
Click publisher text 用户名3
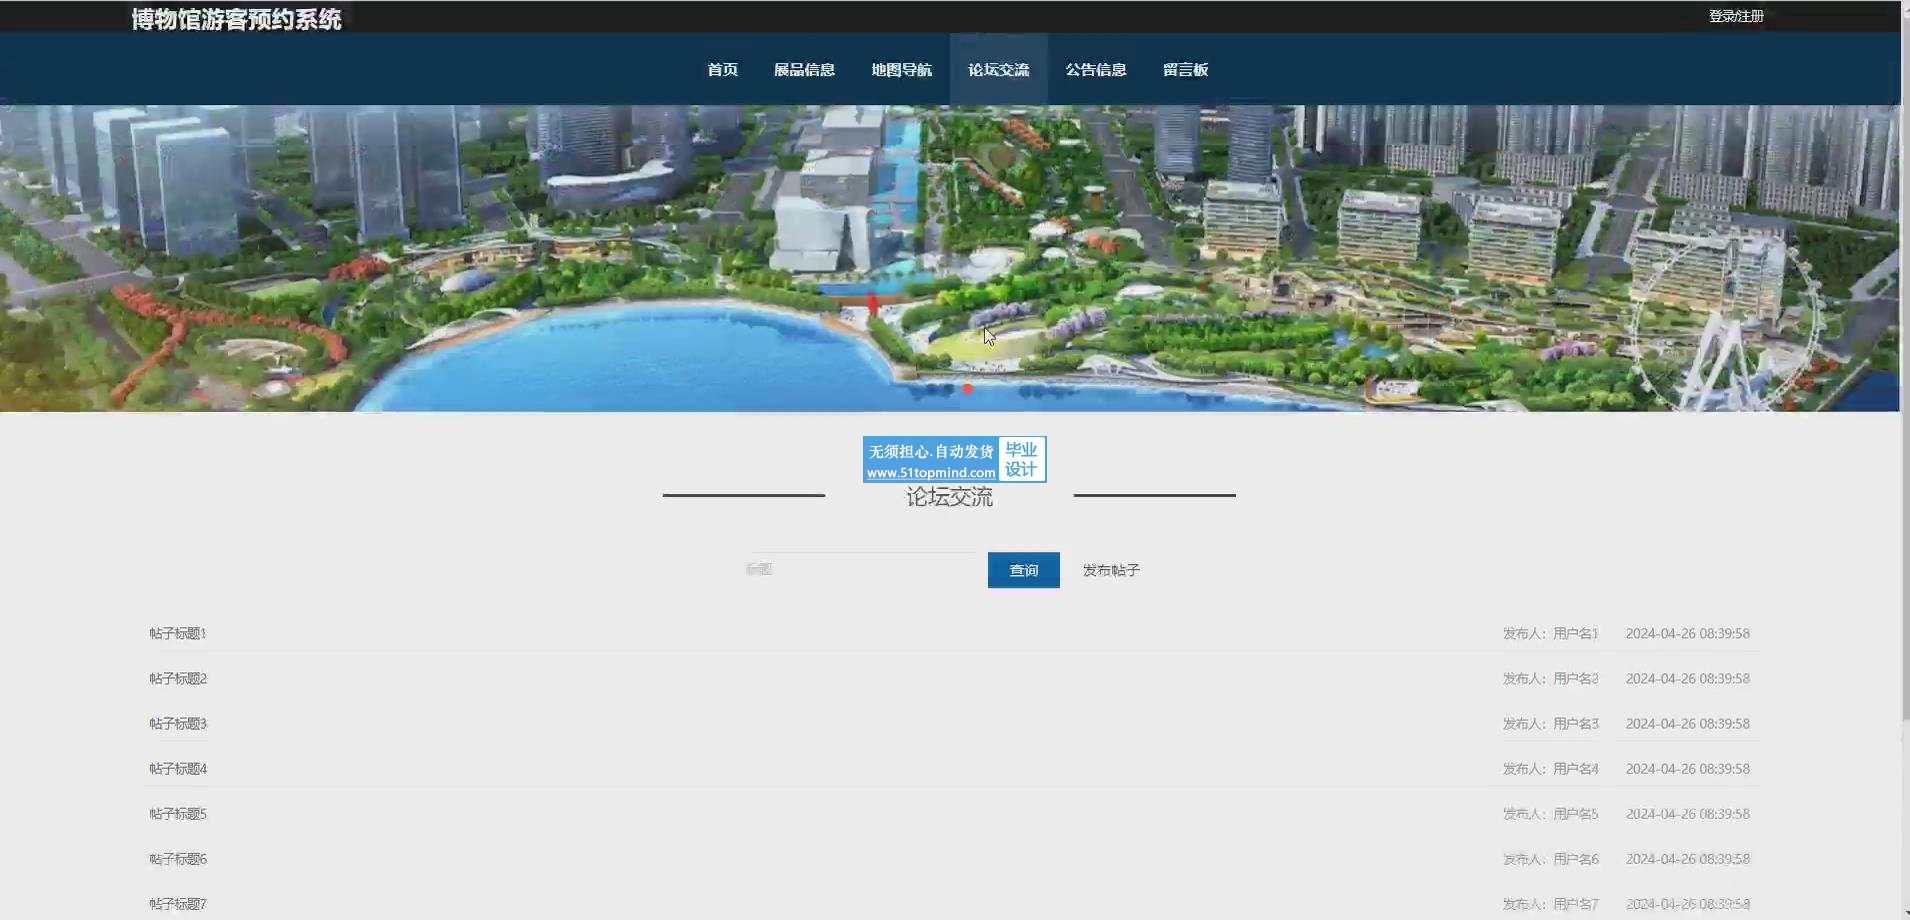click(1576, 723)
